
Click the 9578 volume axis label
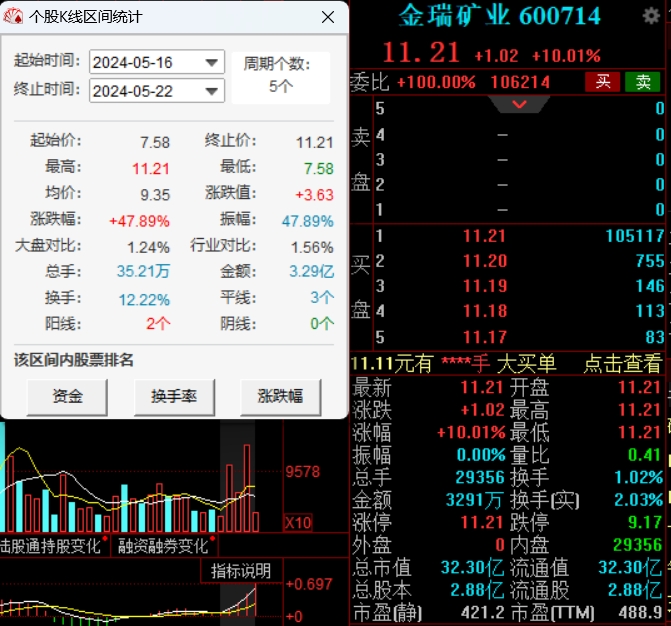[x=303, y=472]
